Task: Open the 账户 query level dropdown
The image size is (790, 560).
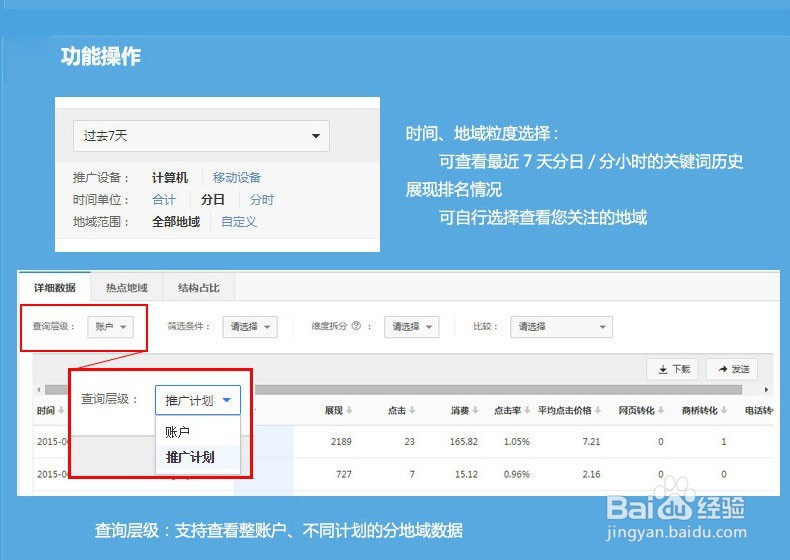Action: [110, 327]
